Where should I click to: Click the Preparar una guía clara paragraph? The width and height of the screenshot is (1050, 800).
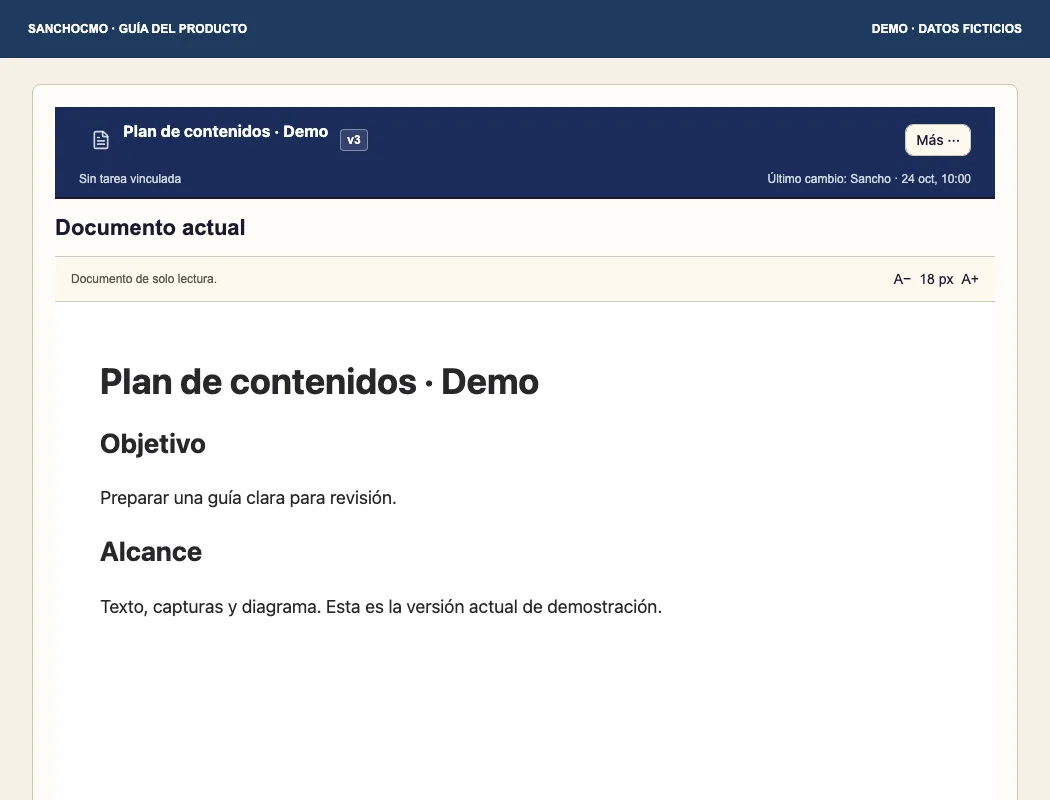[248, 498]
